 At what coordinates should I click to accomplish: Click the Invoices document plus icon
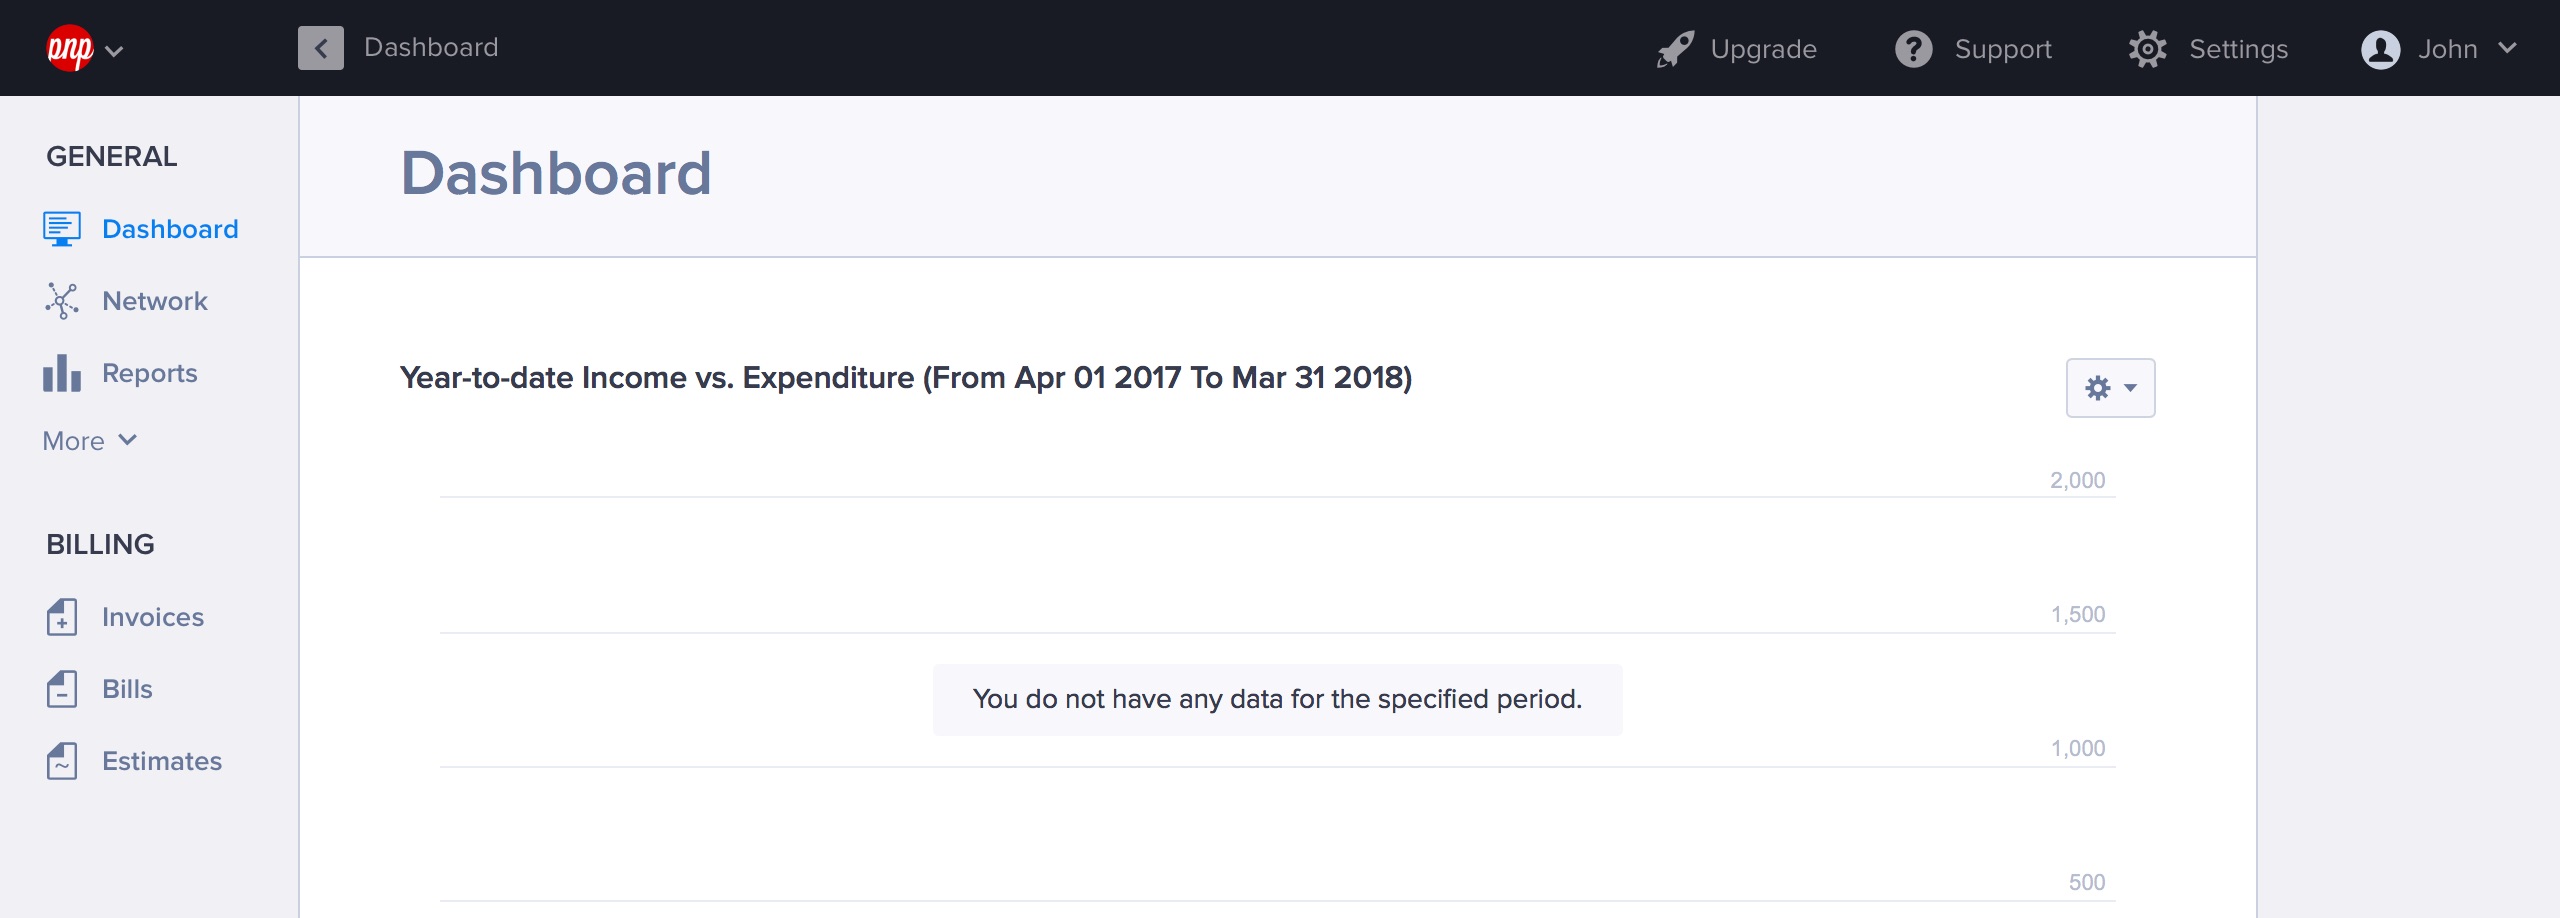(62, 617)
